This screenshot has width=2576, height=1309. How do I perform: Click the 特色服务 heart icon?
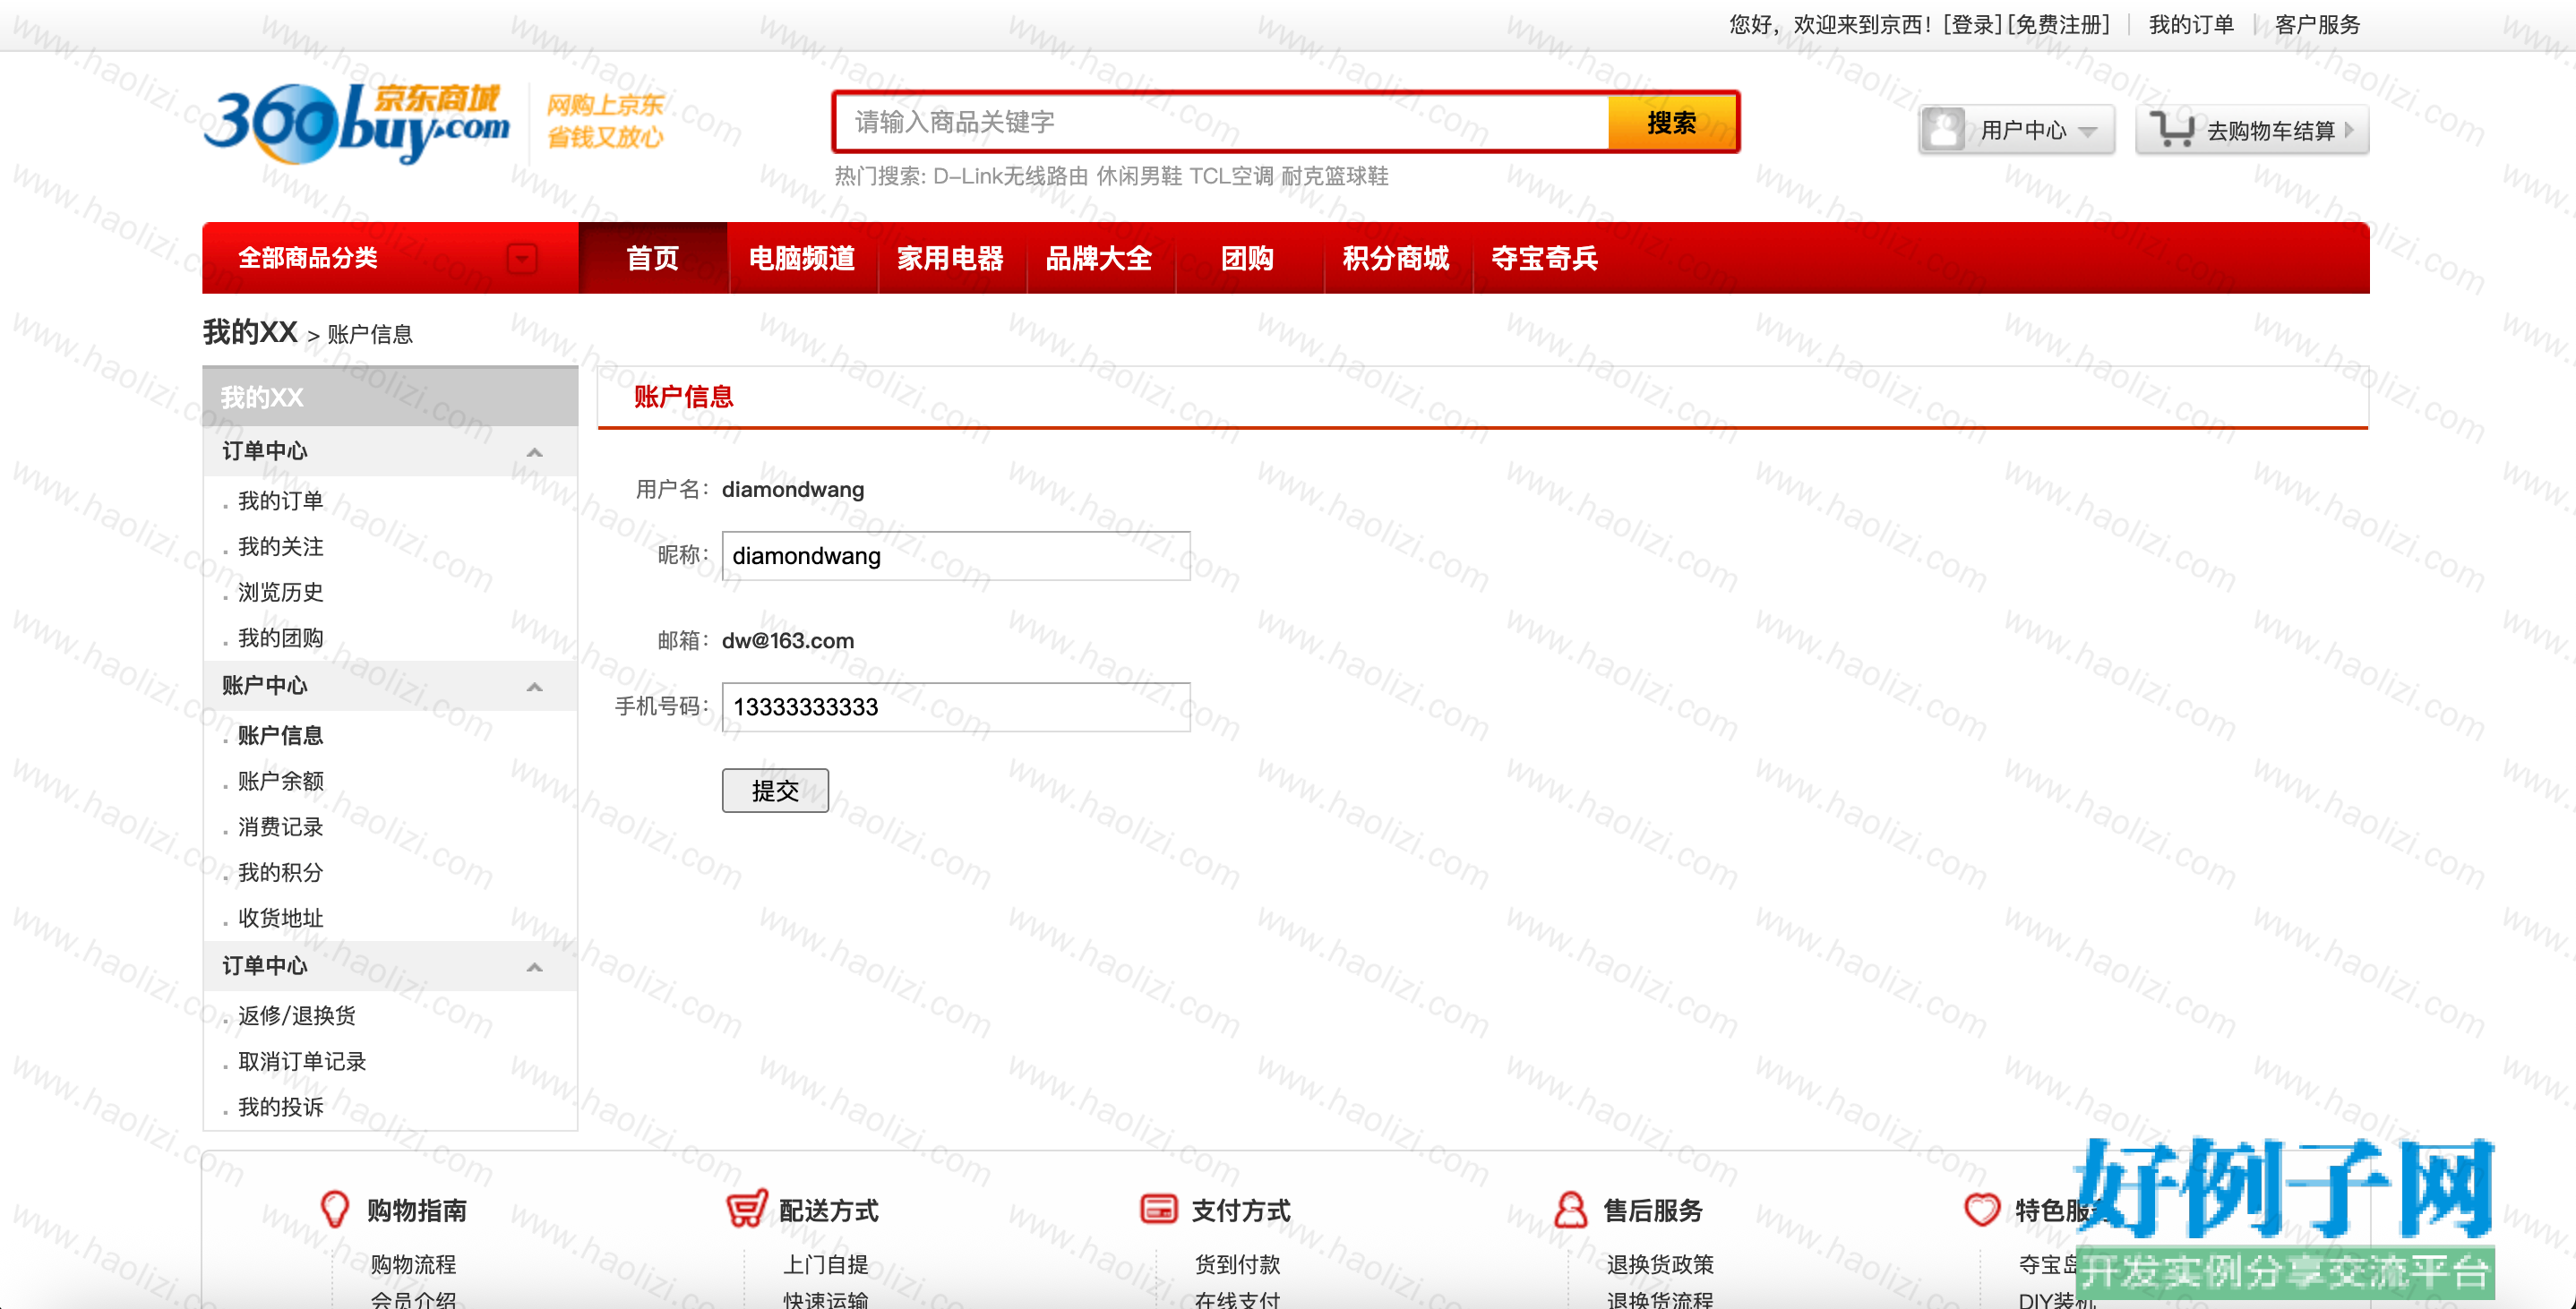[1982, 1209]
